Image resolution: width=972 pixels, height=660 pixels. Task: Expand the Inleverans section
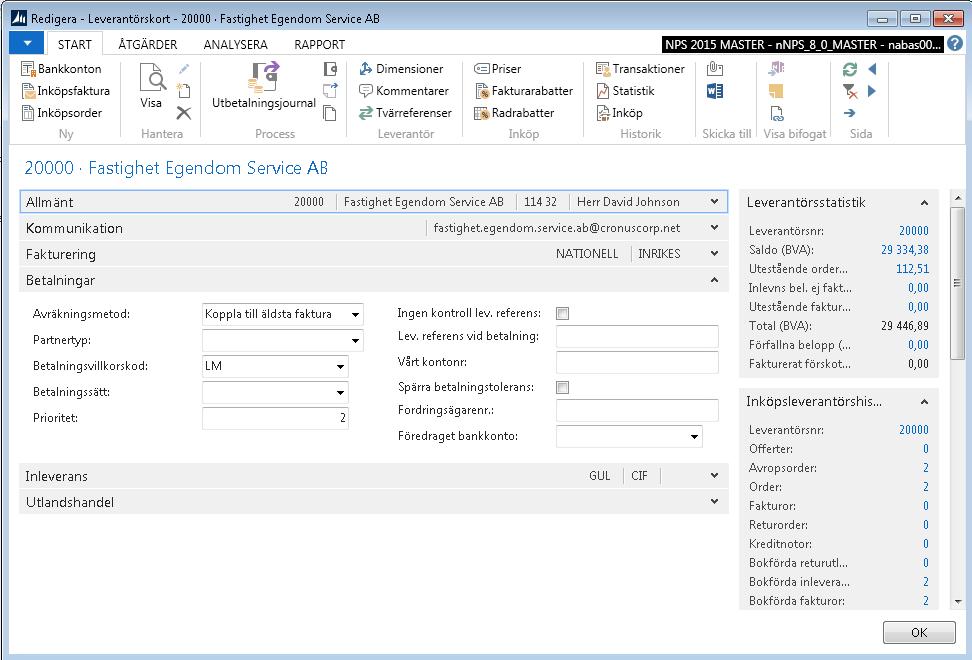click(x=715, y=476)
